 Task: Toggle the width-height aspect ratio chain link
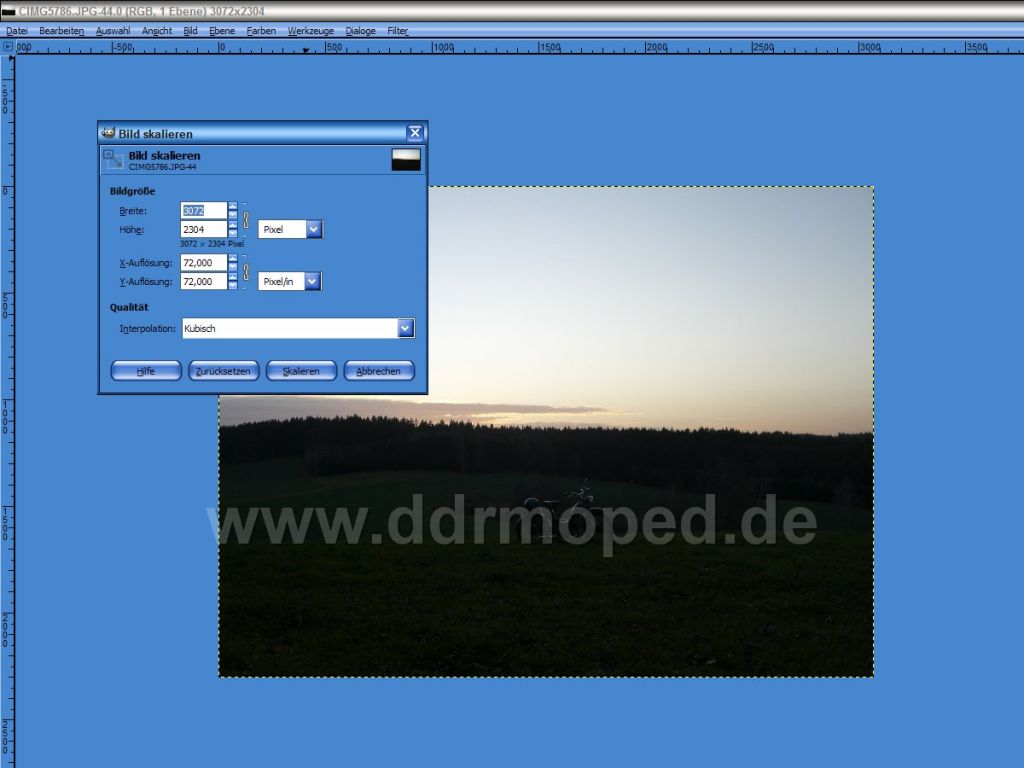246,220
